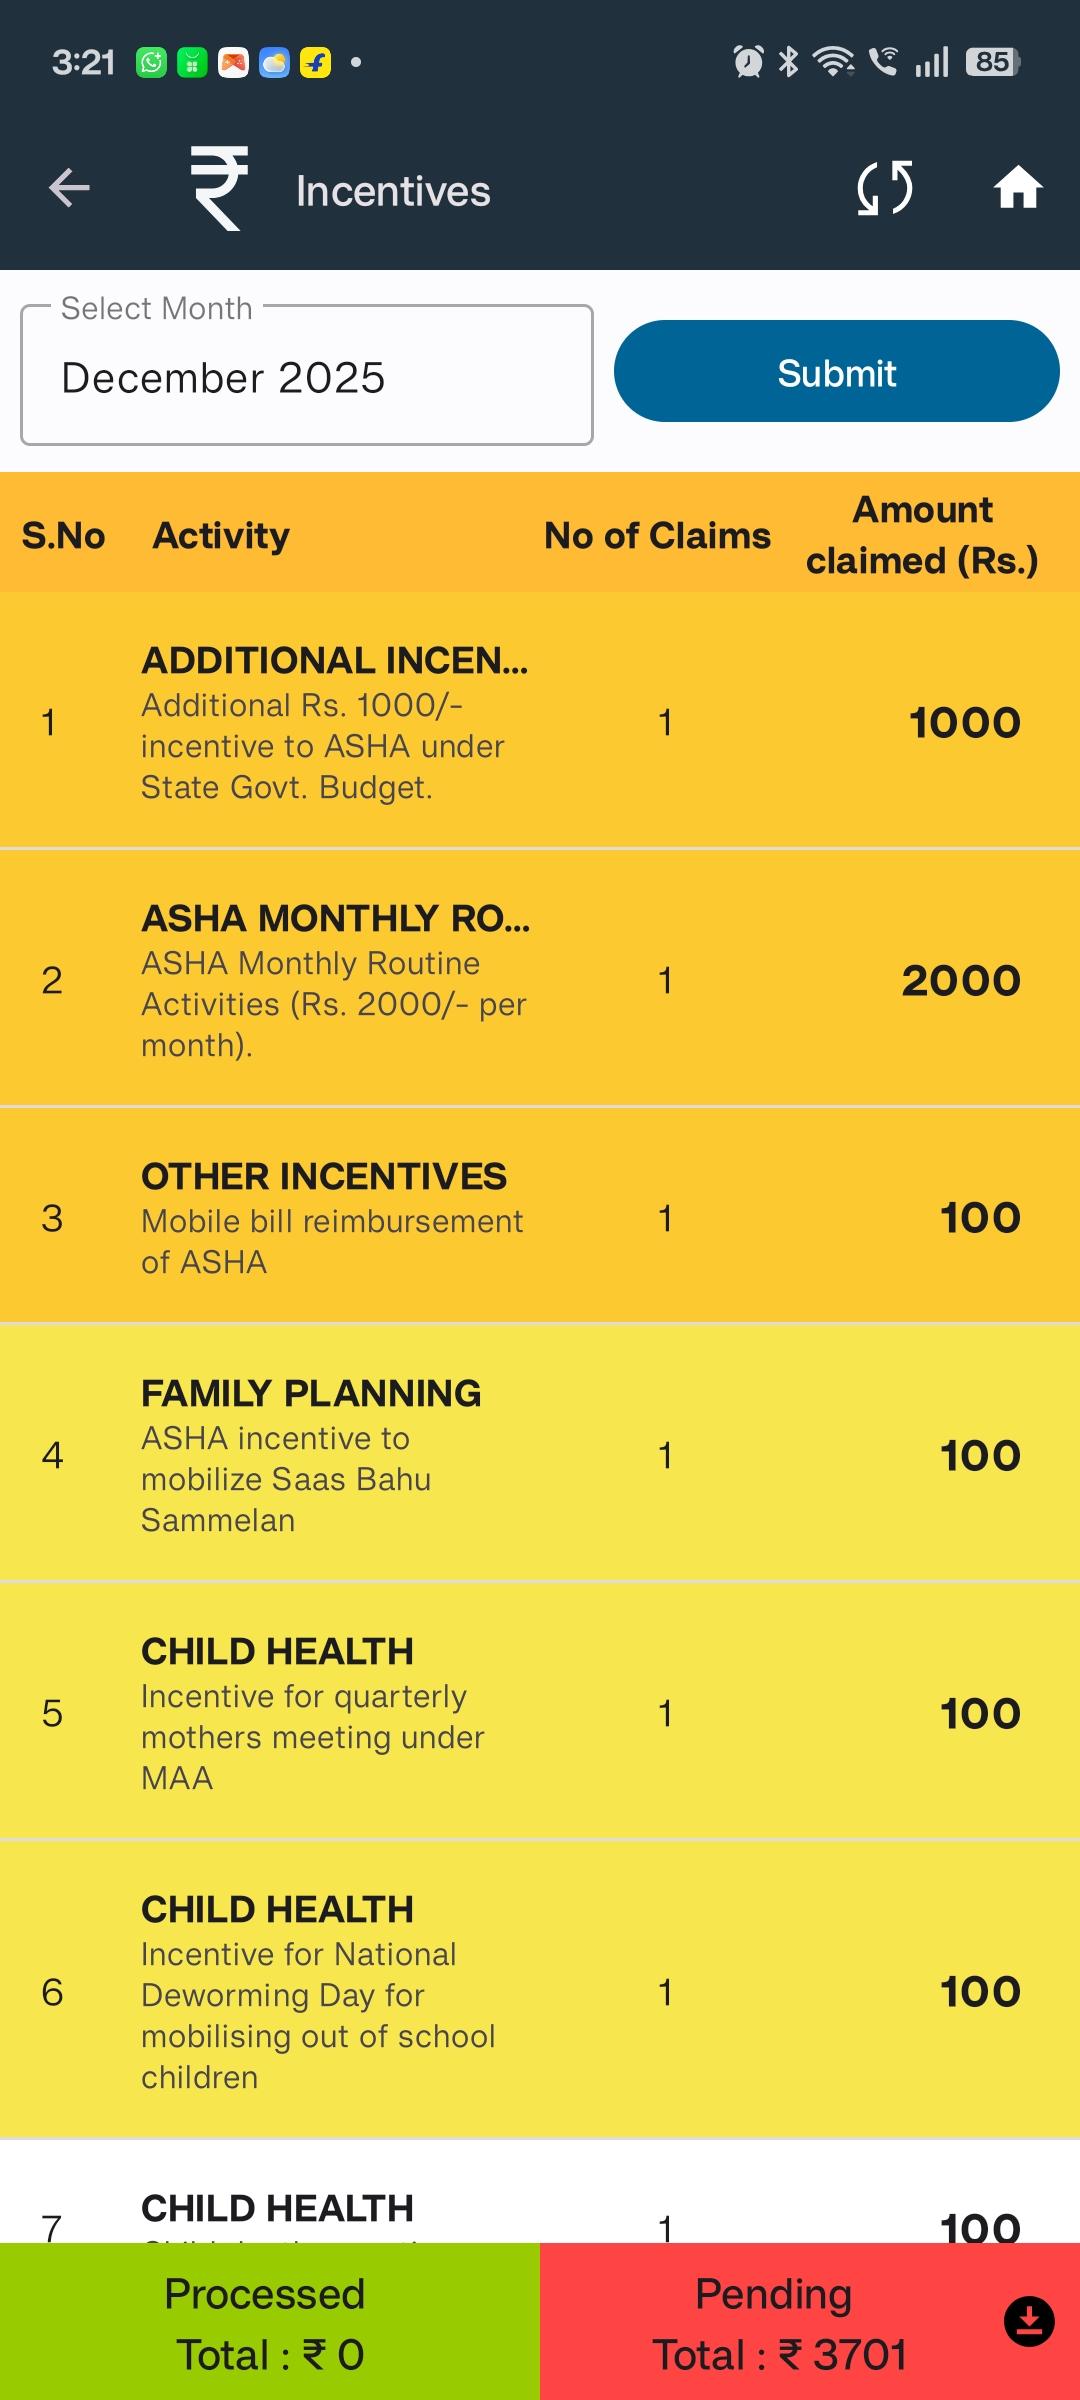Tap the No of Claims column header
This screenshot has width=1080, height=2400.
click(x=657, y=536)
